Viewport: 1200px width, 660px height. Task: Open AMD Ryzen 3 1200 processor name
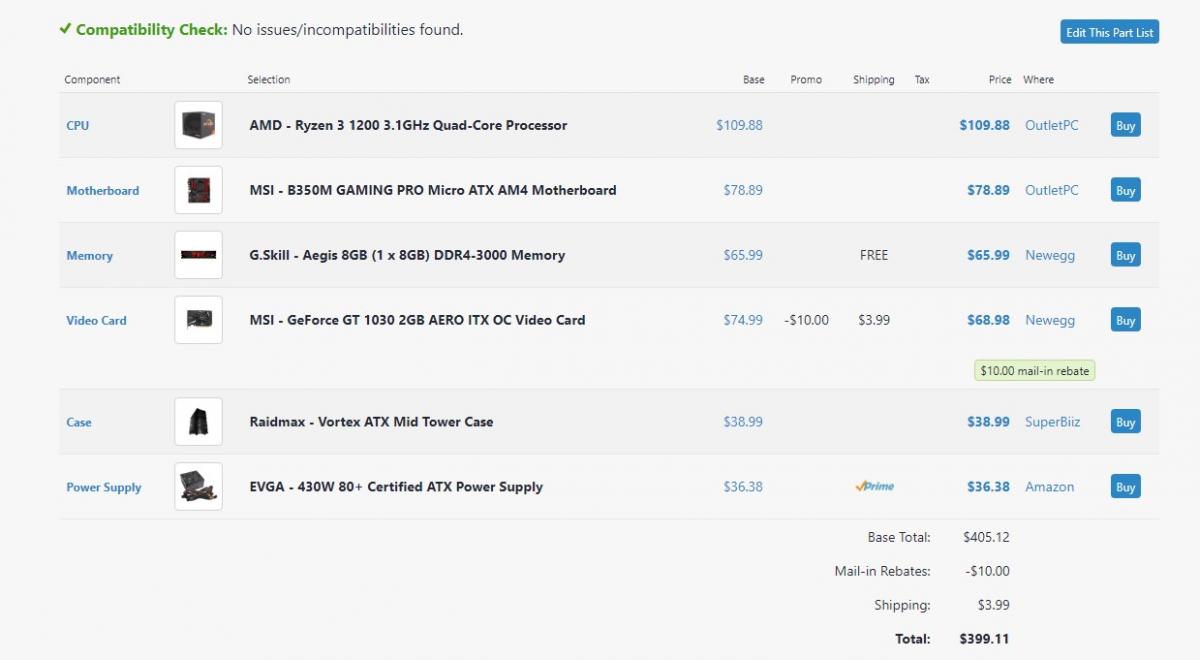point(408,125)
